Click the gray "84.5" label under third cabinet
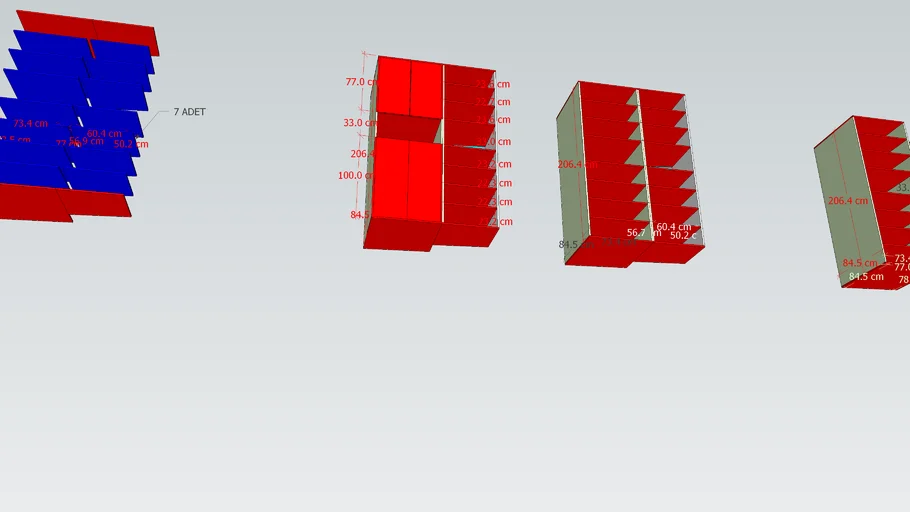The image size is (910, 512). [x=568, y=244]
